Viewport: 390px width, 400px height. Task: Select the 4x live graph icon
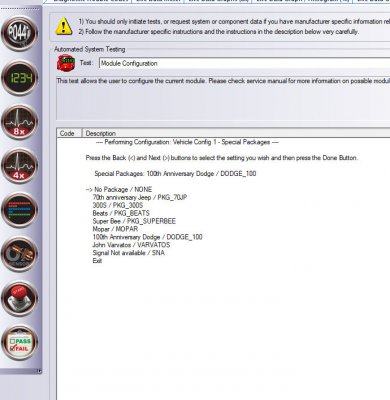tap(19, 166)
